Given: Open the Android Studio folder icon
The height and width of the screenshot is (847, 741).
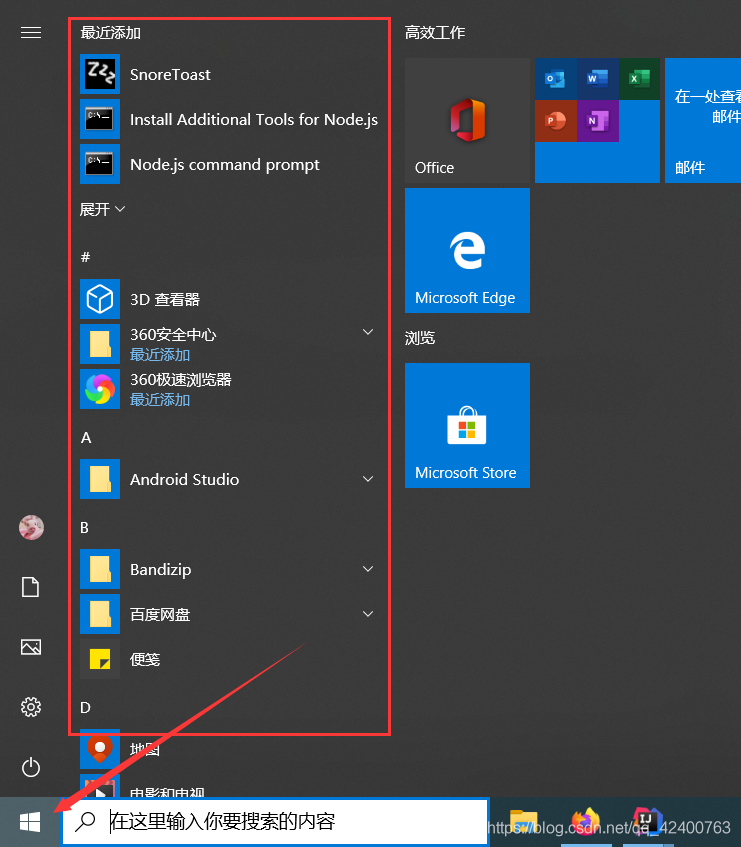Looking at the screenshot, I should (x=100, y=479).
